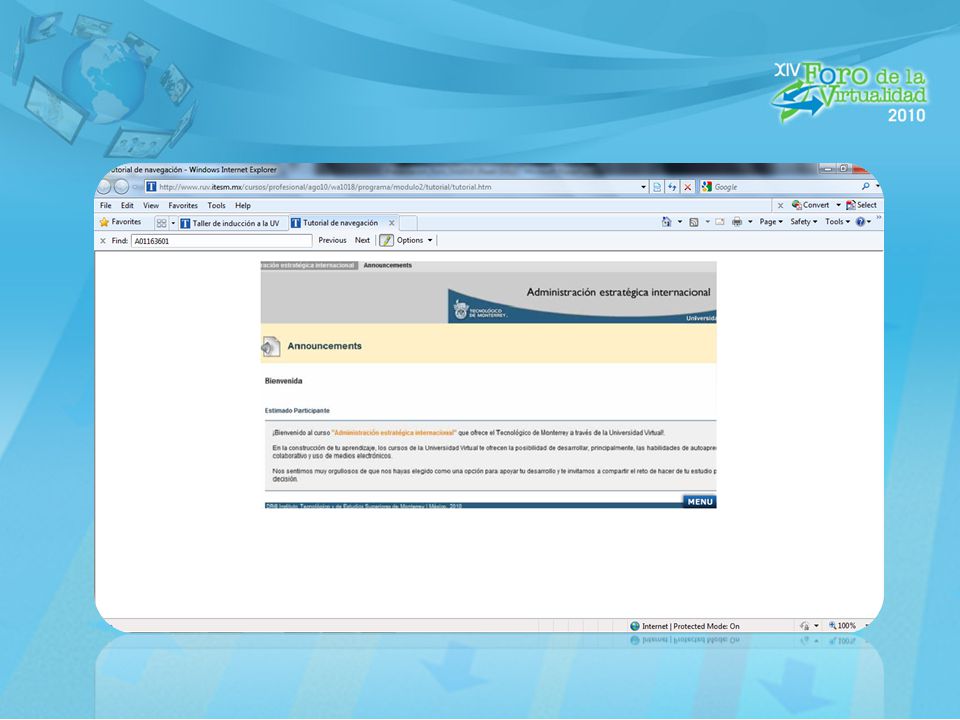Image resolution: width=960 pixels, height=720 pixels.
Task: Close the Tutorial de navegación tab
Action: coord(392,223)
